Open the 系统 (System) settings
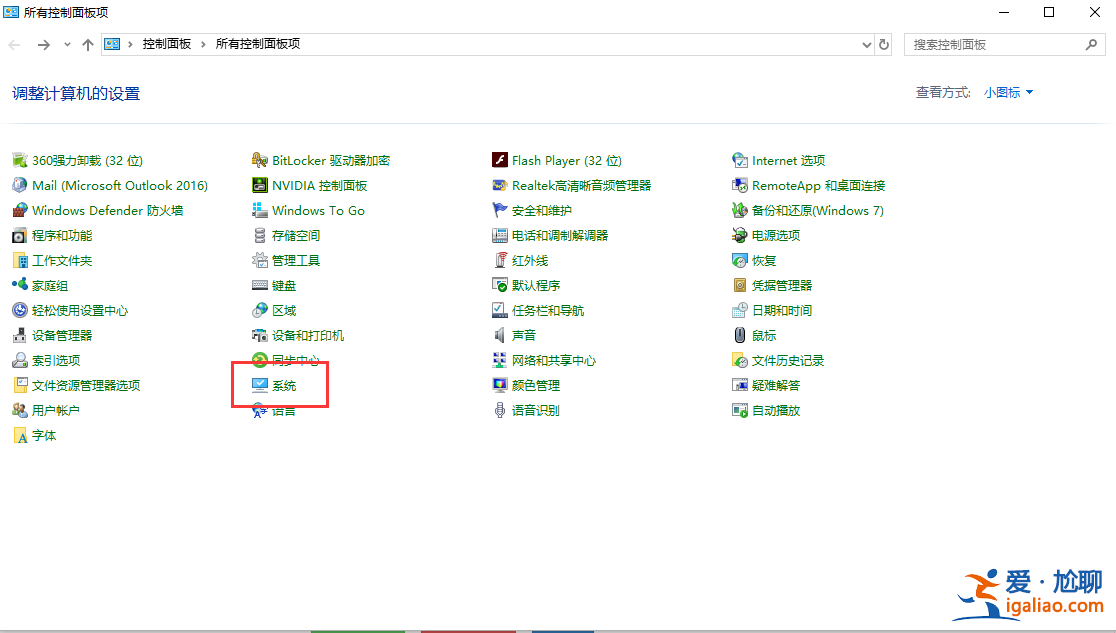 coord(286,385)
